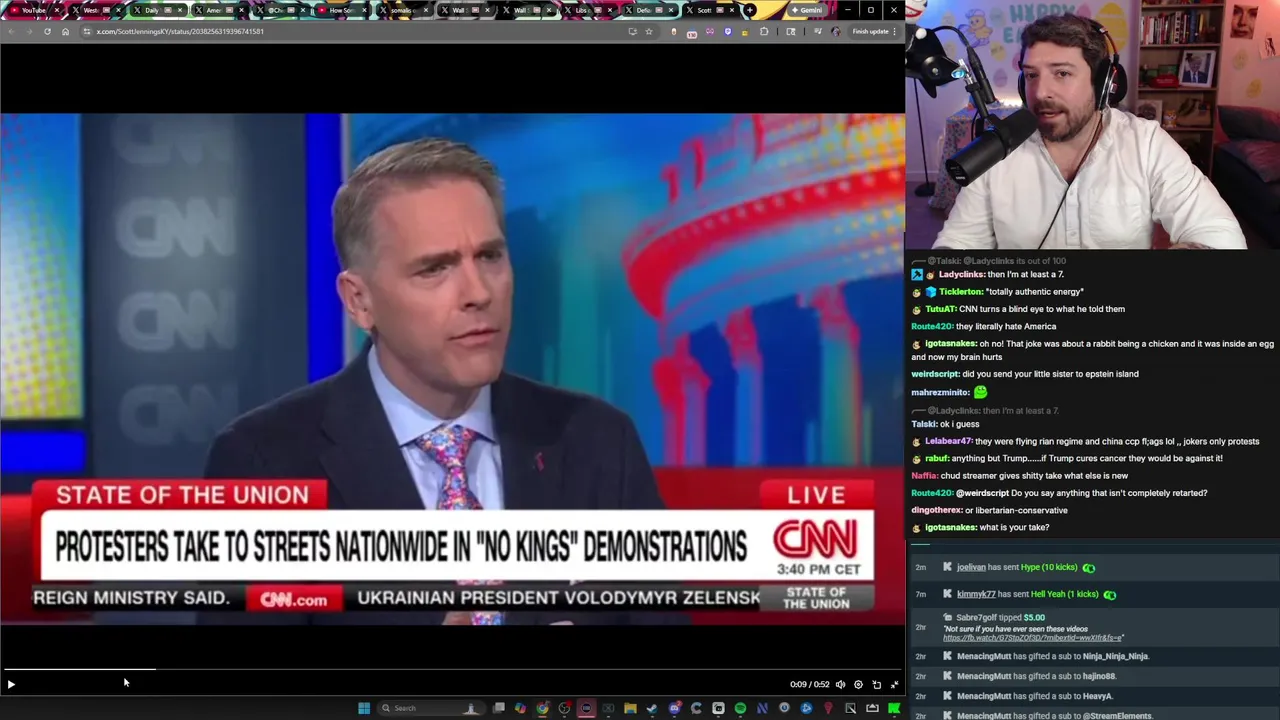Click the address bar URL
The height and width of the screenshot is (720, 1280).
pos(180,31)
